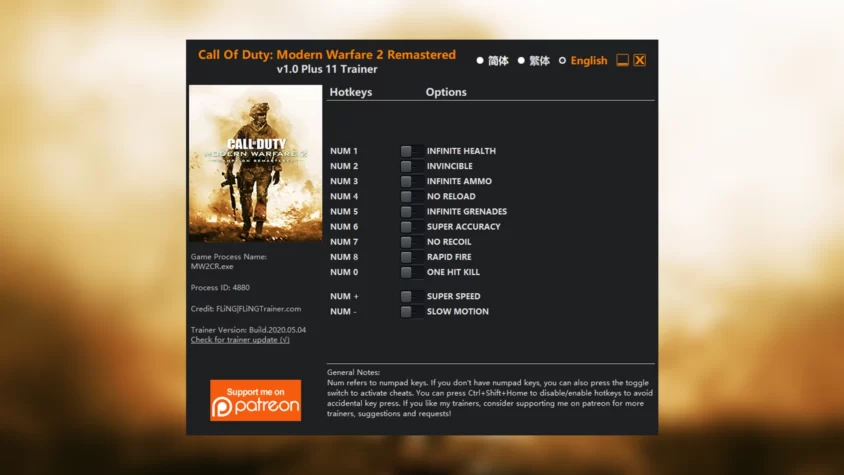Turn on the Infinite Ammo switch
This screenshot has height=475, width=844.
(x=412, y=181)
